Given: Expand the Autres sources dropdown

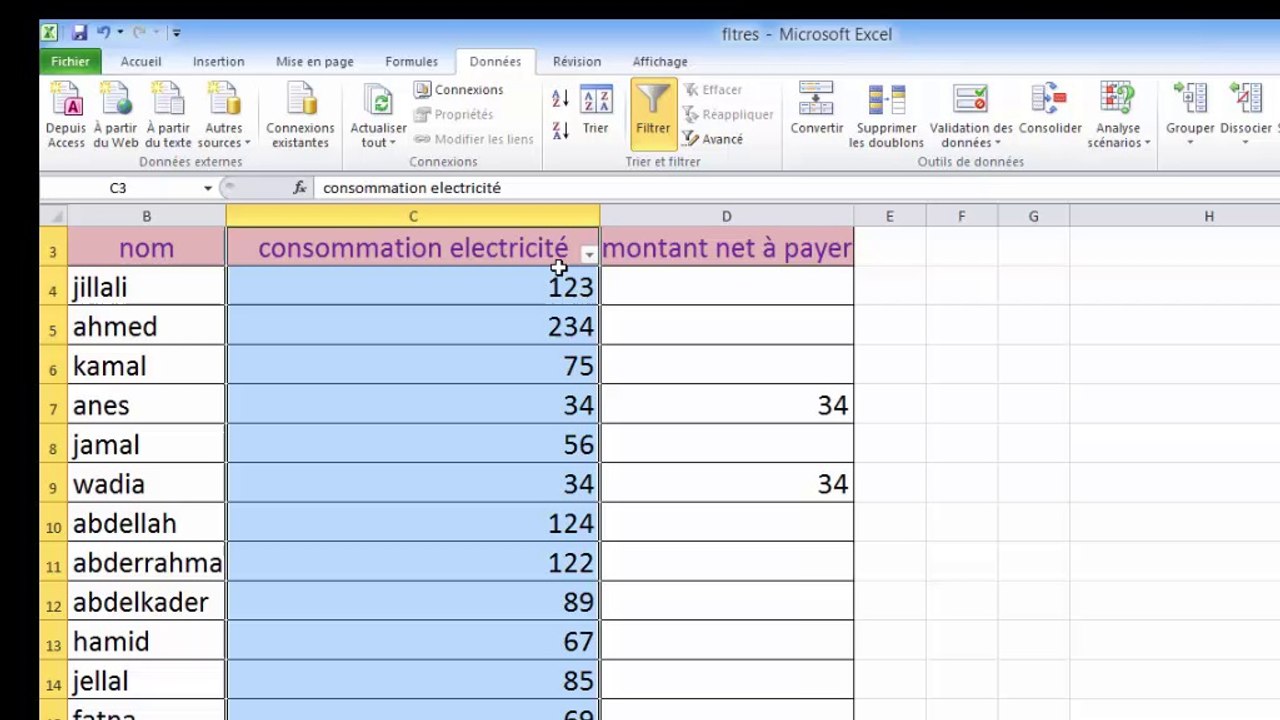Looking at the screenshot, I should [x=224, y=115].
